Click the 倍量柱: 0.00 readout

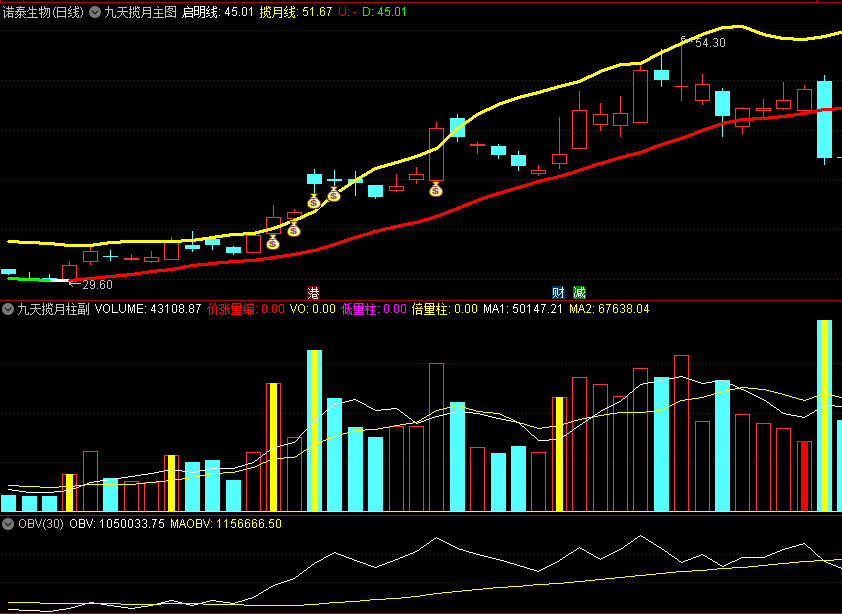[x=445, y=309]
